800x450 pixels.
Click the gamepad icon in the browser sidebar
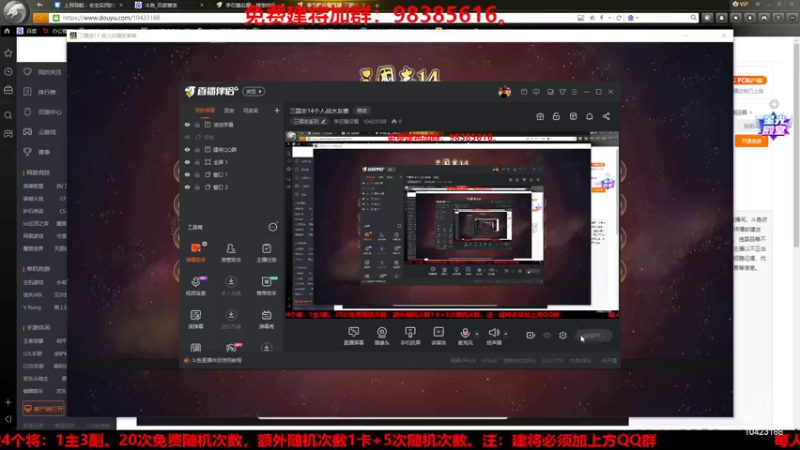pos(8,134)
